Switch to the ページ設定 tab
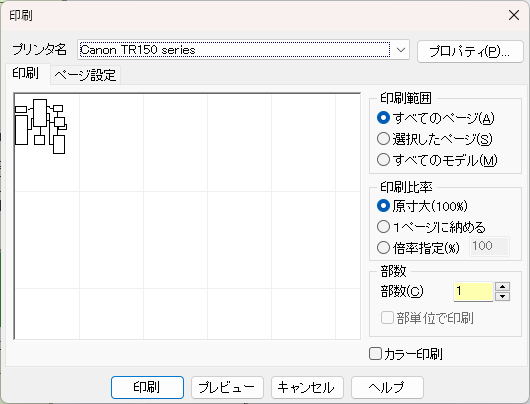The image size is (530, 404). tap(85, 75)
